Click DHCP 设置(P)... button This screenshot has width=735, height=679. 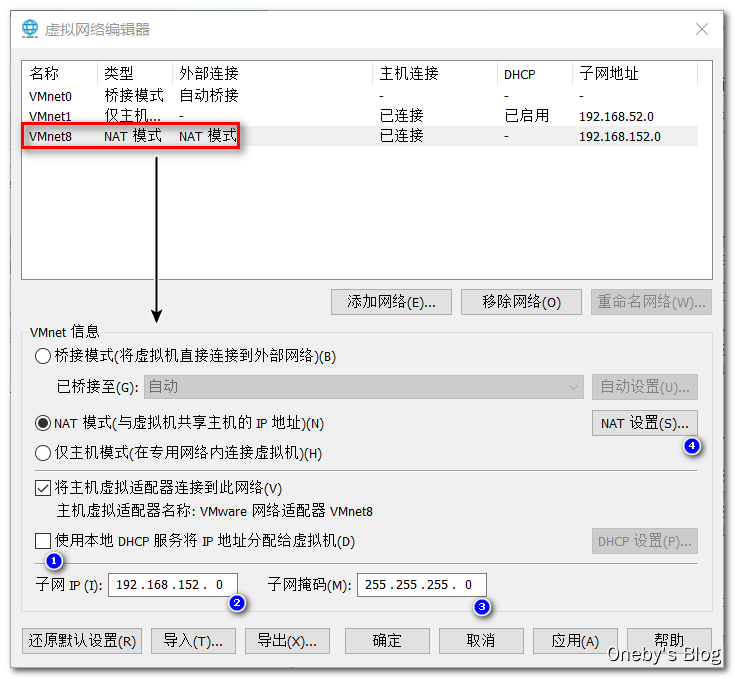pos(645,541)
